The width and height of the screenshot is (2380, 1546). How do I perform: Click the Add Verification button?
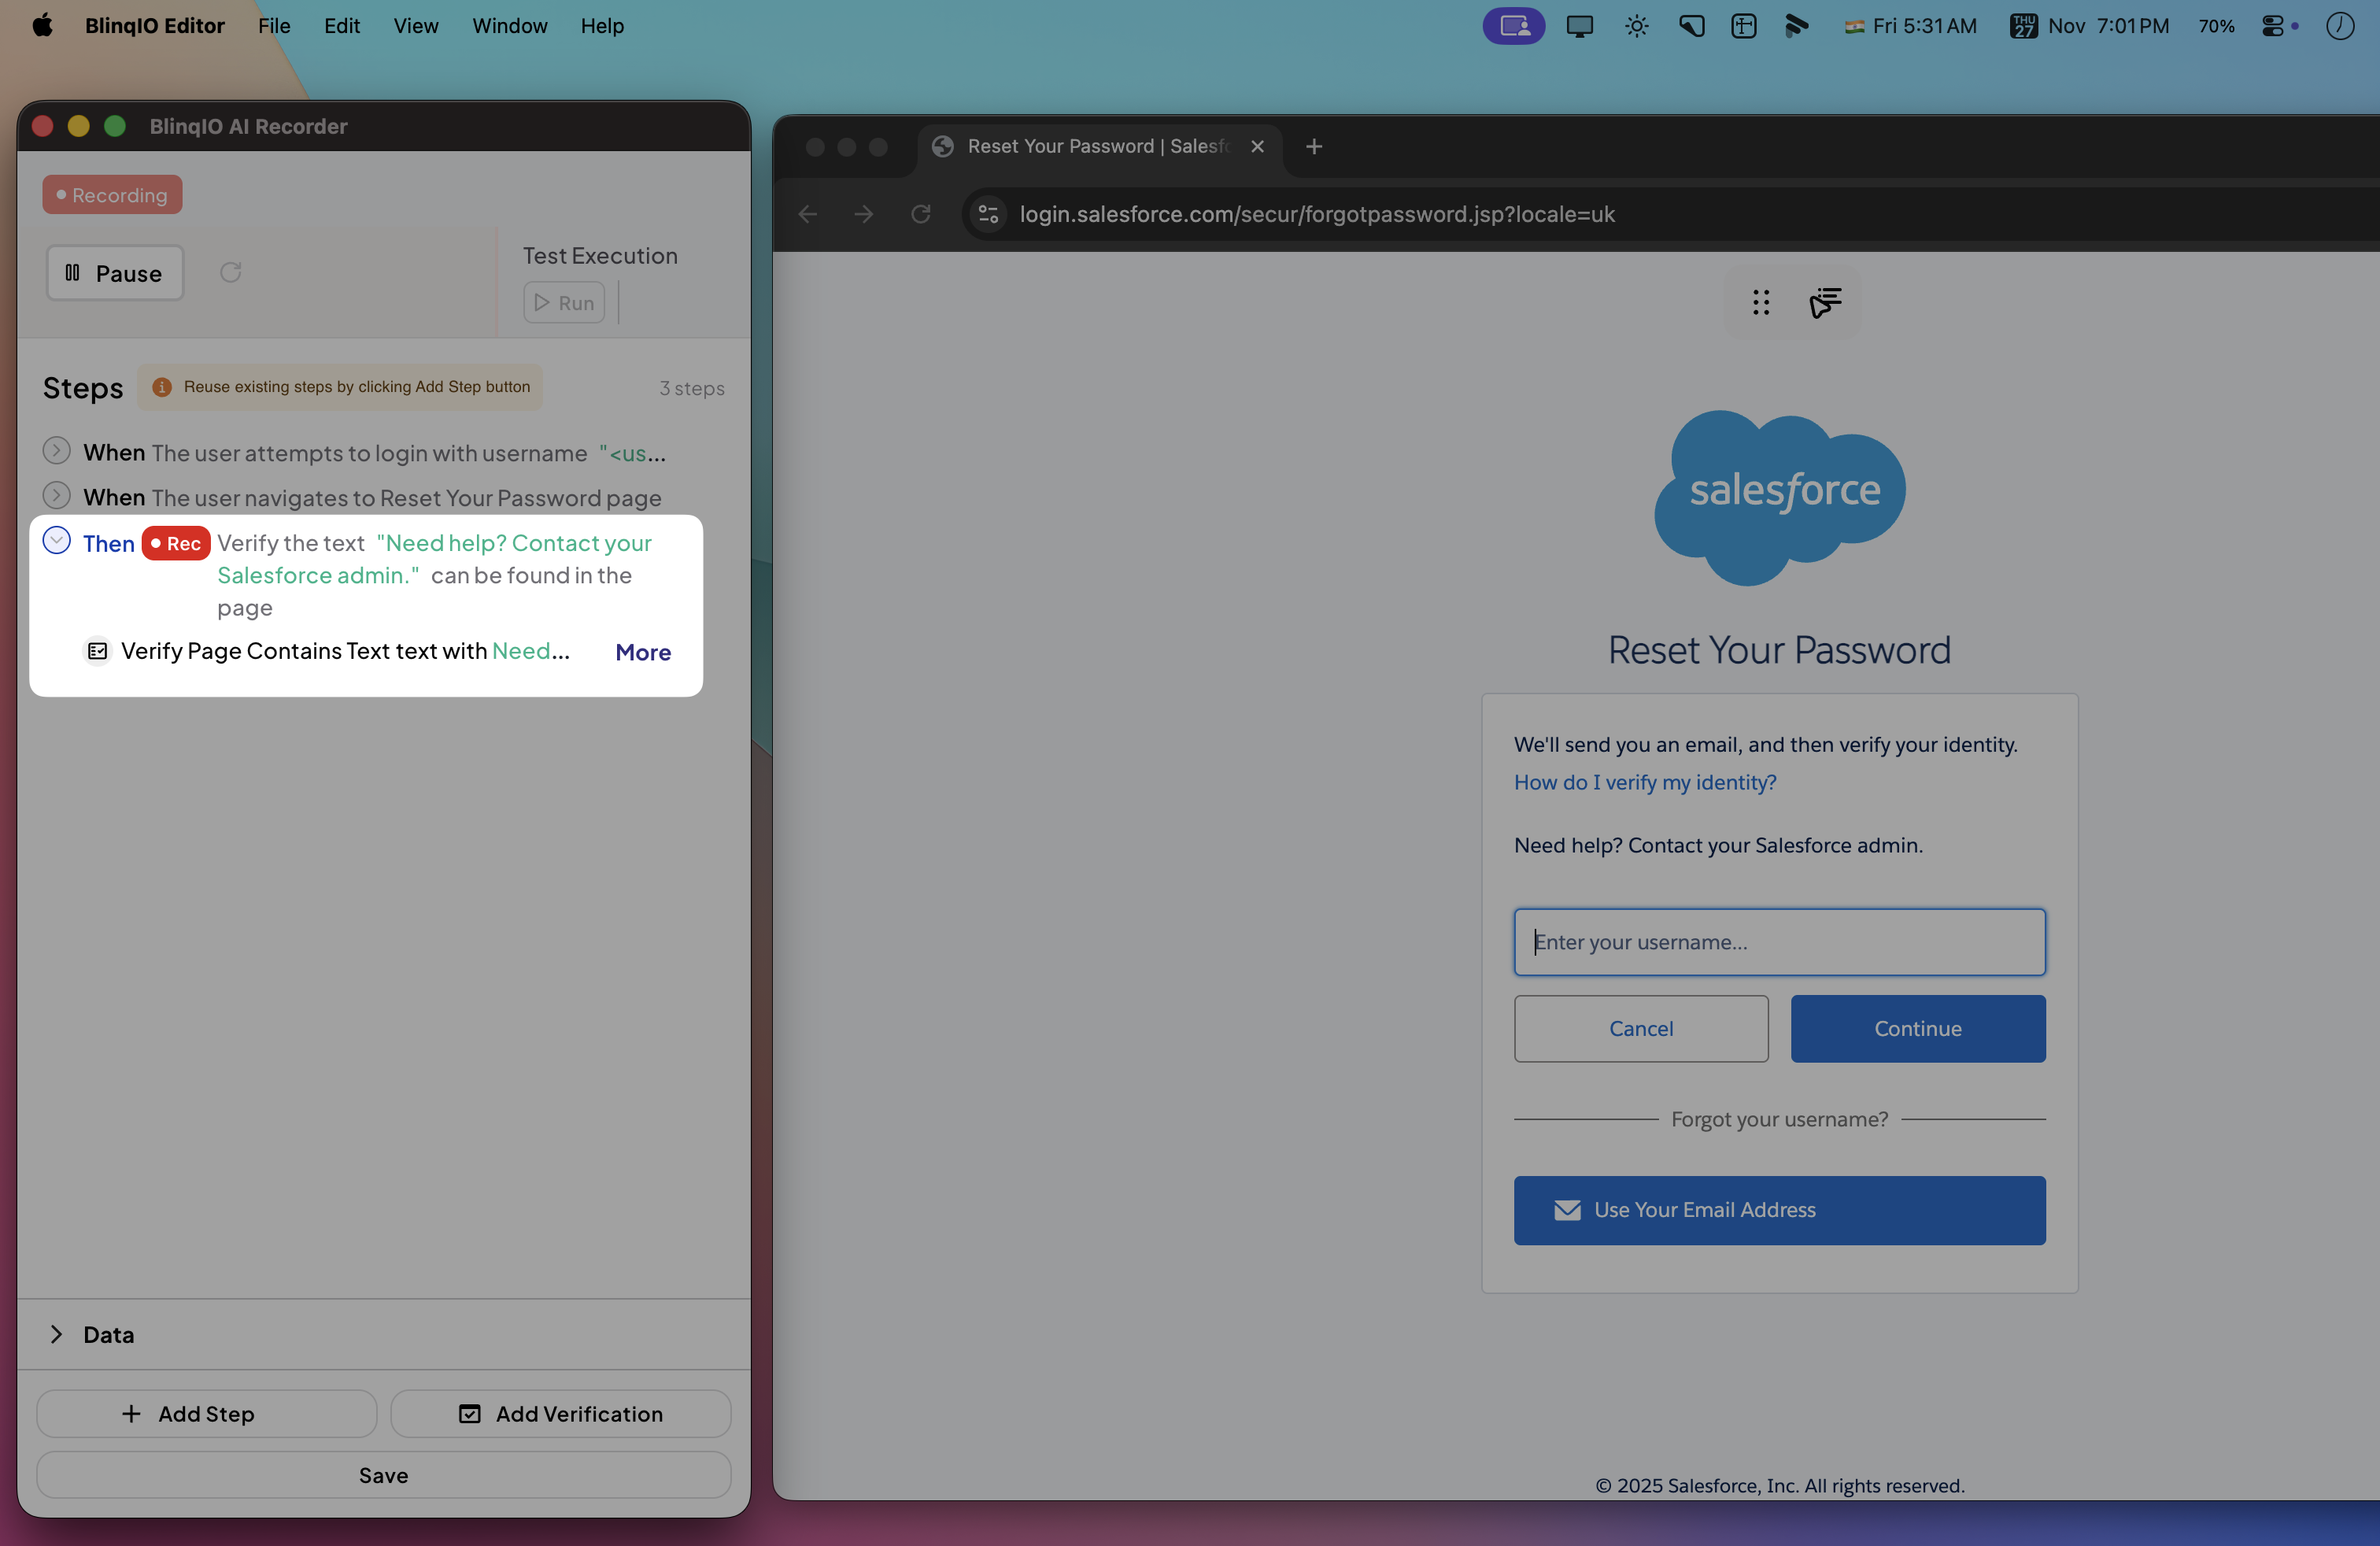[560, 1413]
